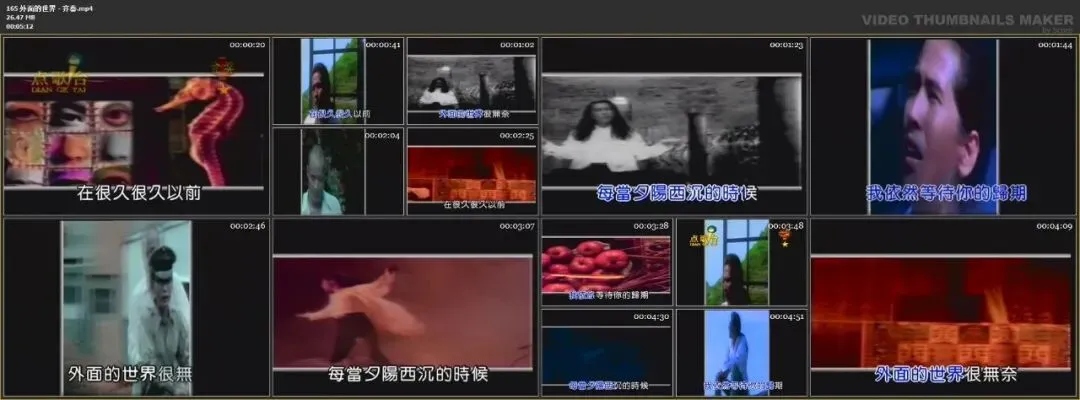Click the blue subtitle '我依然等待你的歸期' at 00:01:44
Image resolution: width=1080 pixels, height=400 pixels.
click(x=946, y=194)
